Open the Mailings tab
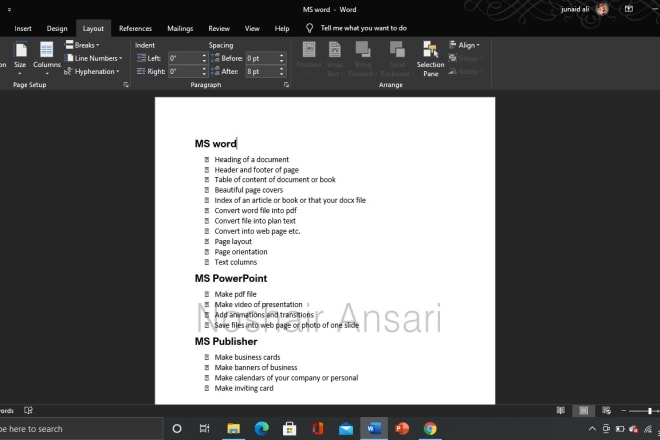 180,28
